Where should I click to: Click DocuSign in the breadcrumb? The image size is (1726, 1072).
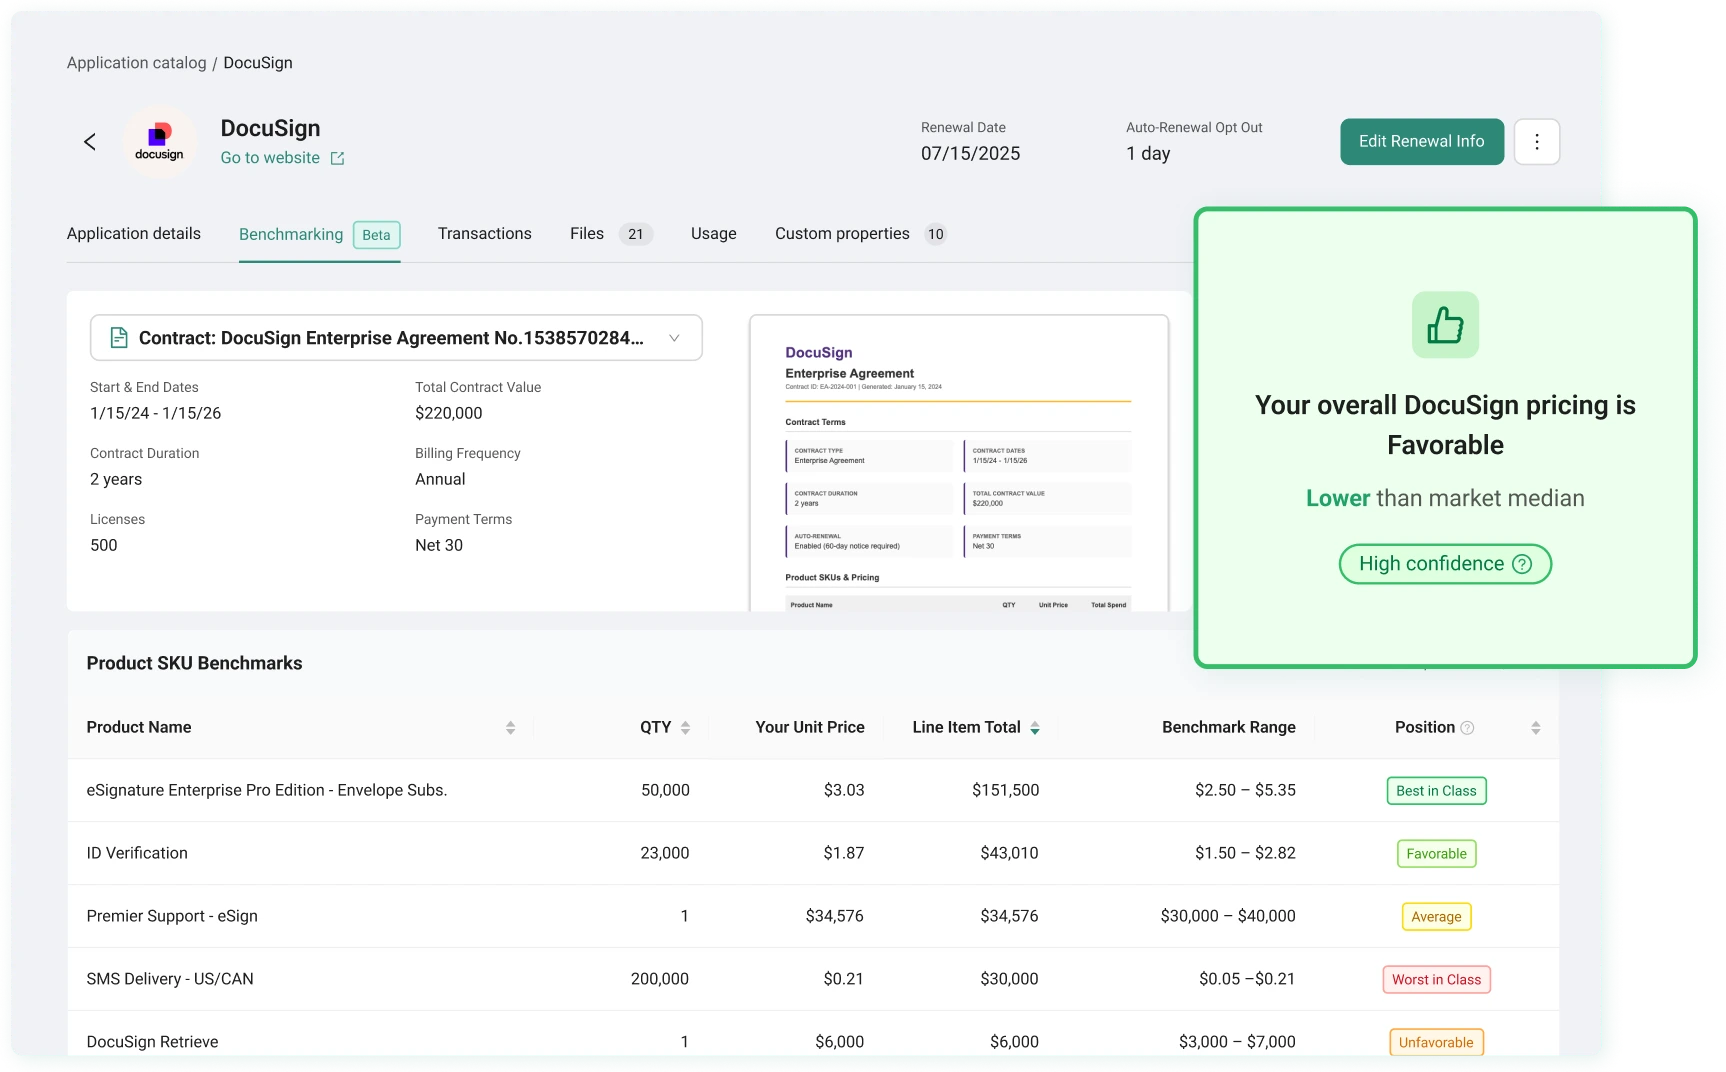click(x=258, y=63)
